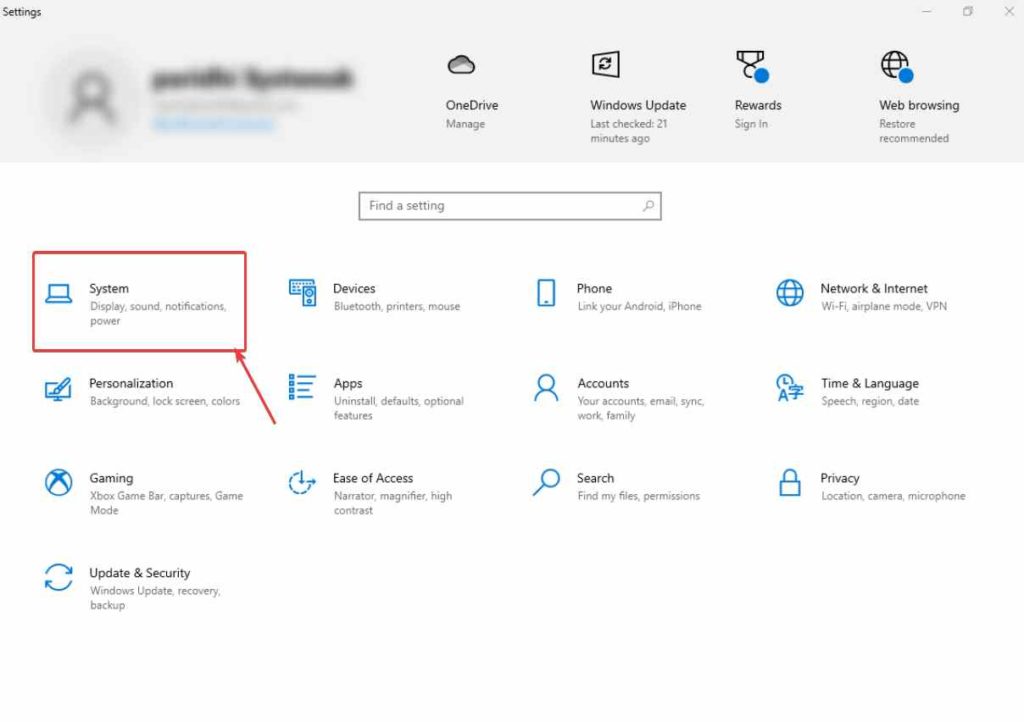This screenshot has width=1024, height=722.
Task: Click the OneDrive cloud icon
Action: (461, 66)
